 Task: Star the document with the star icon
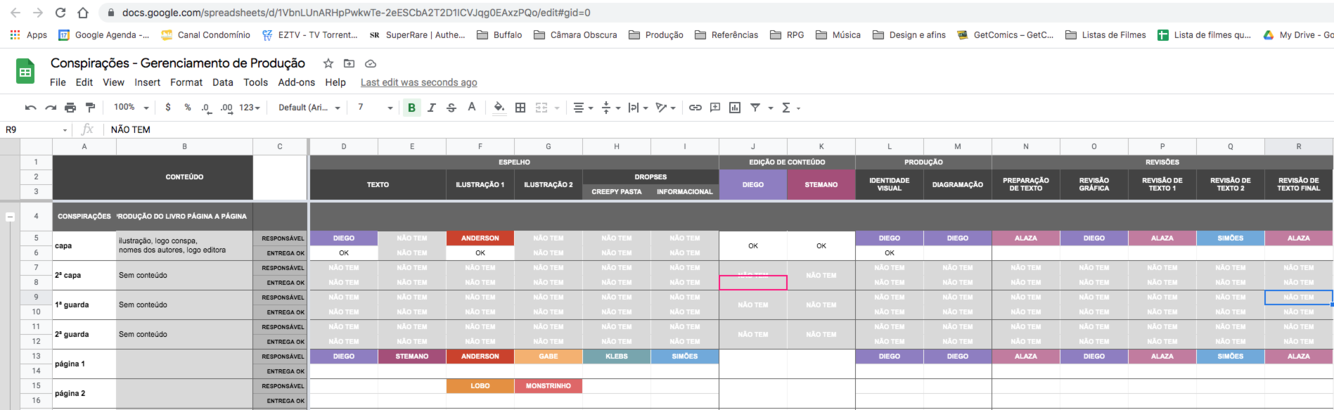pyautogui.click(x=328, y=63)
